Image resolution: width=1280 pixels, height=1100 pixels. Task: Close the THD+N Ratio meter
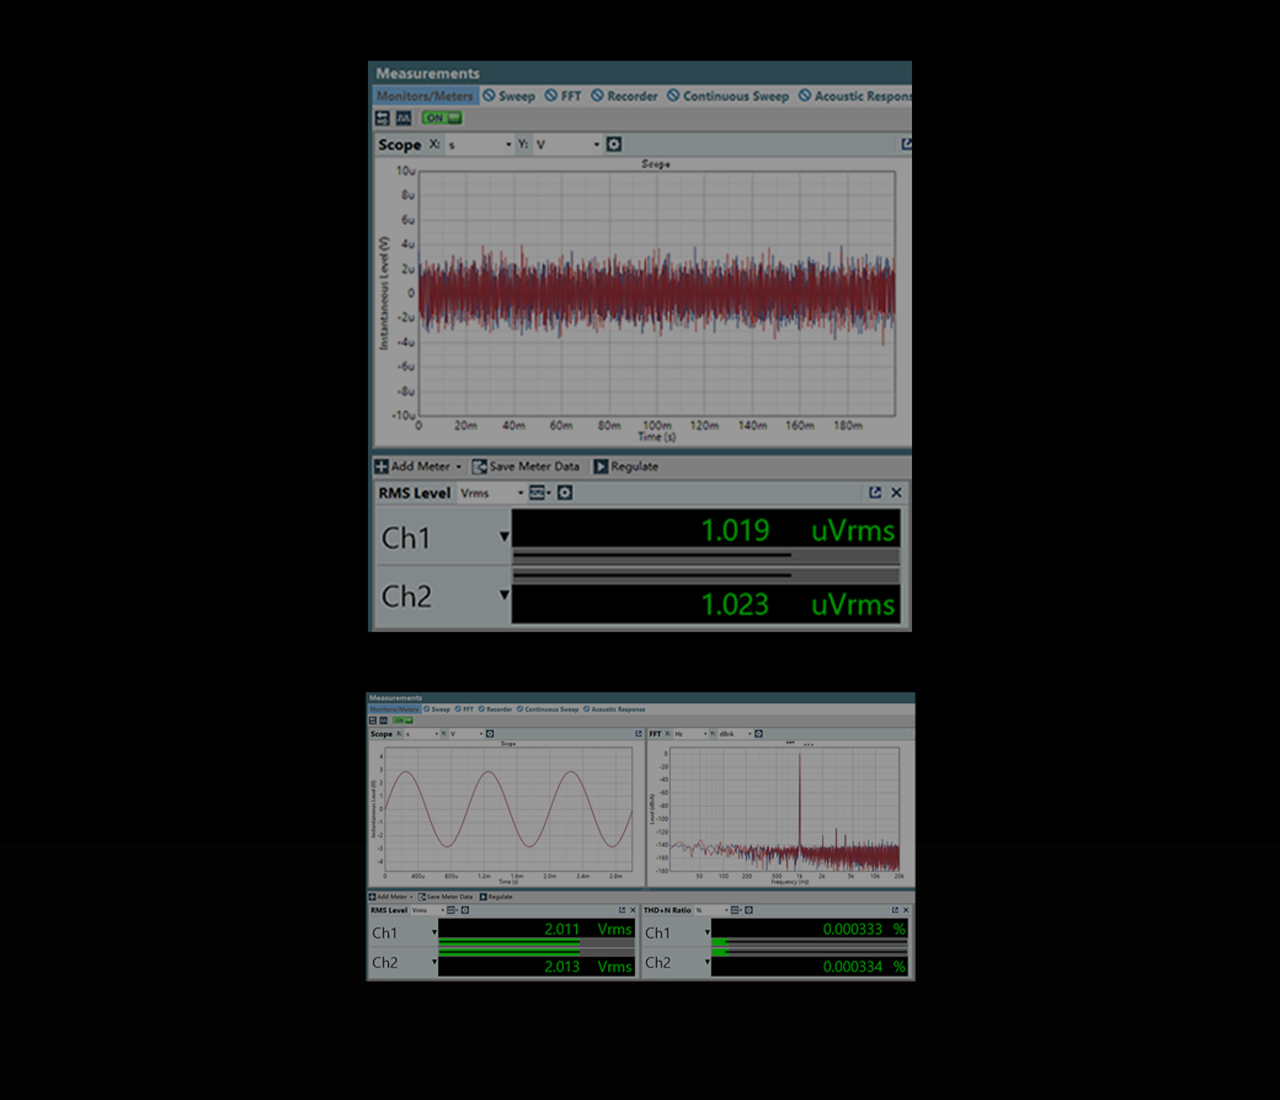pos(906,910)
